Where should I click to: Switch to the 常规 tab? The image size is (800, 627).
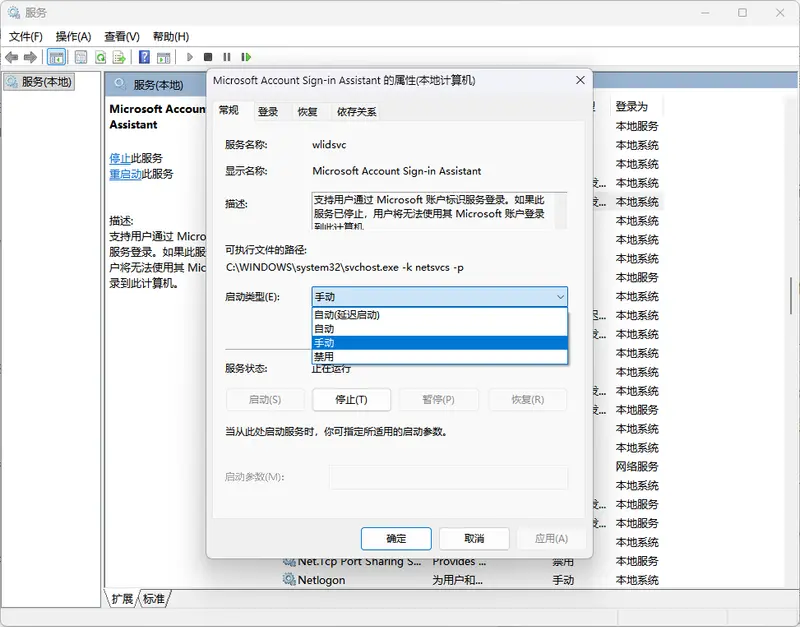[229, 110]
